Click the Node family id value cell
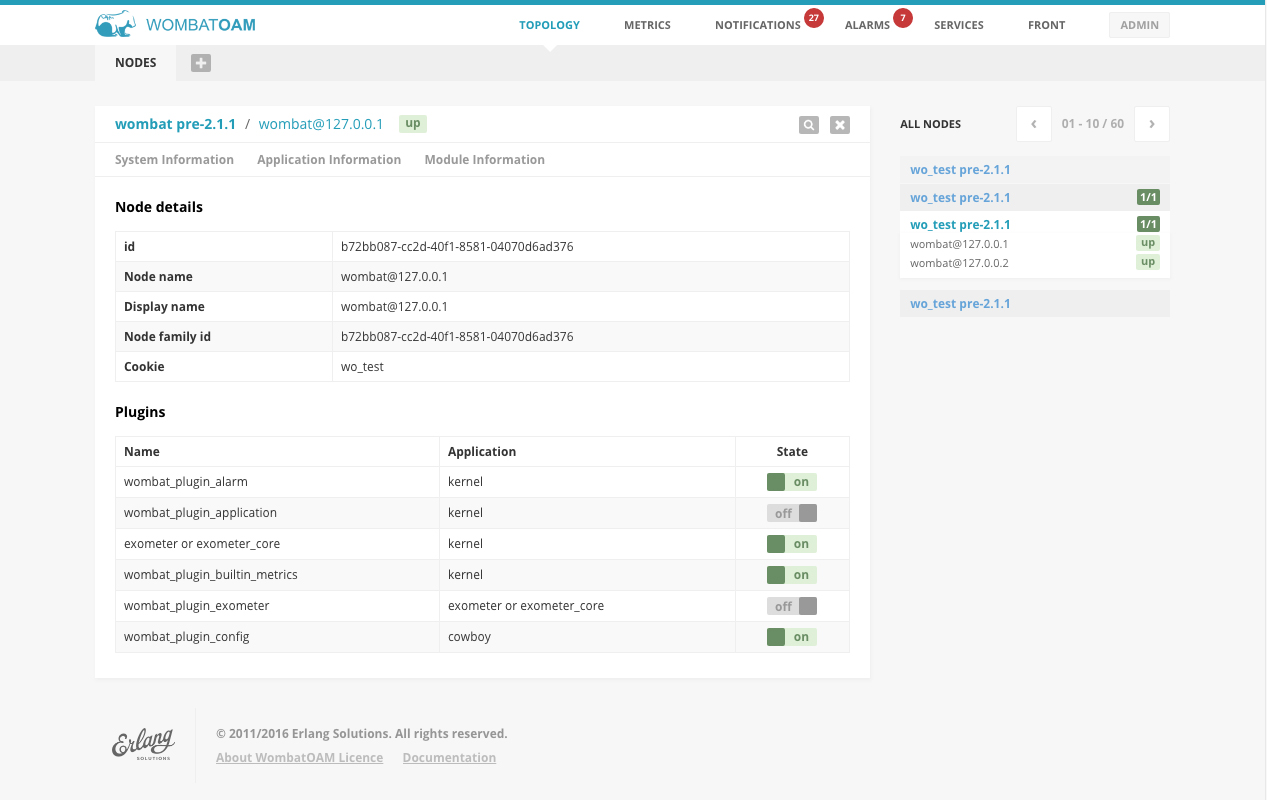This screenshot has width=1267, height=800. click(591, 337)
